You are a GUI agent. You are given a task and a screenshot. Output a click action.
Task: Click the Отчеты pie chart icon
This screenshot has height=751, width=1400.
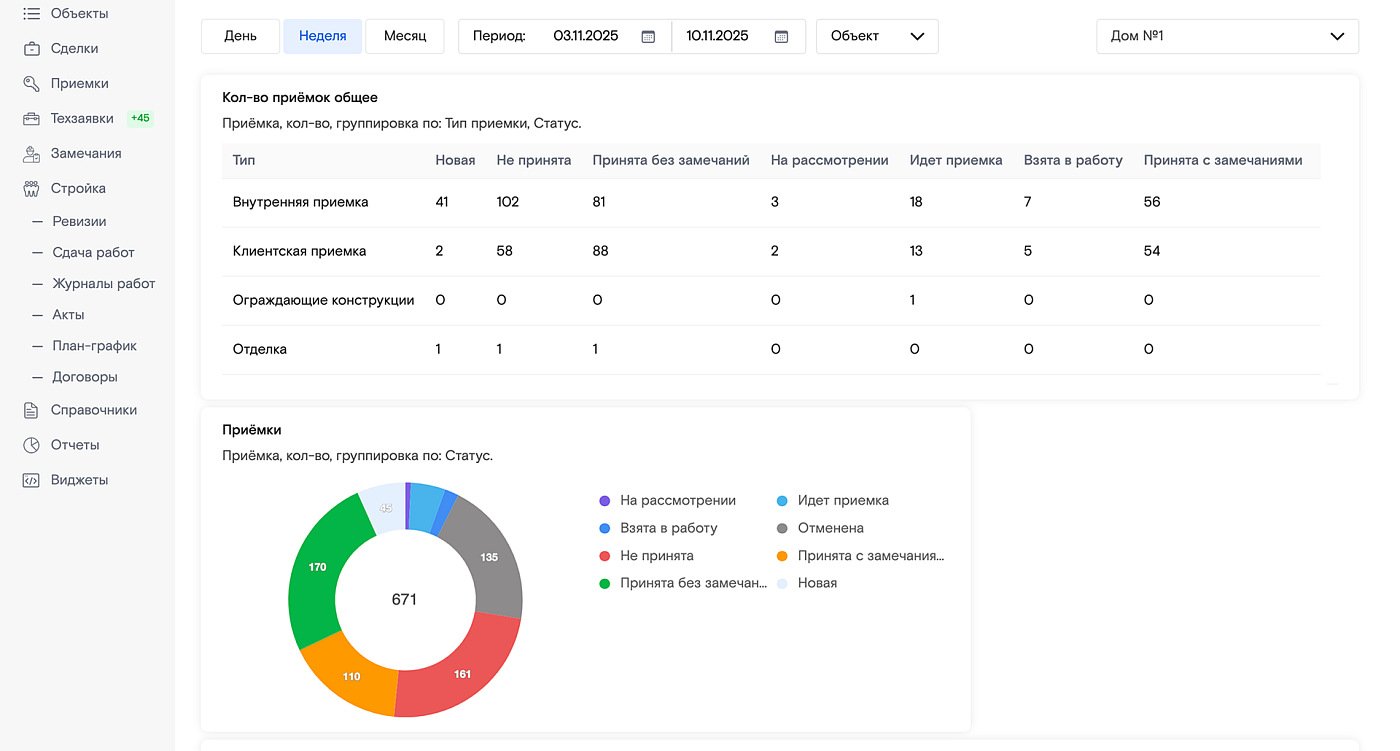31,445
